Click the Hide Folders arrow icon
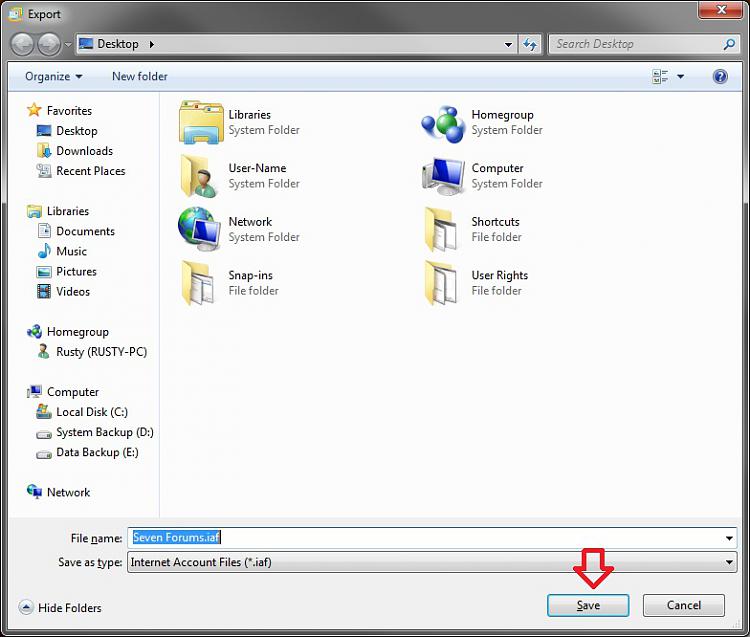The width and height of the screenshot is (750, 637). pyautogui.click(x=26, y=607)
